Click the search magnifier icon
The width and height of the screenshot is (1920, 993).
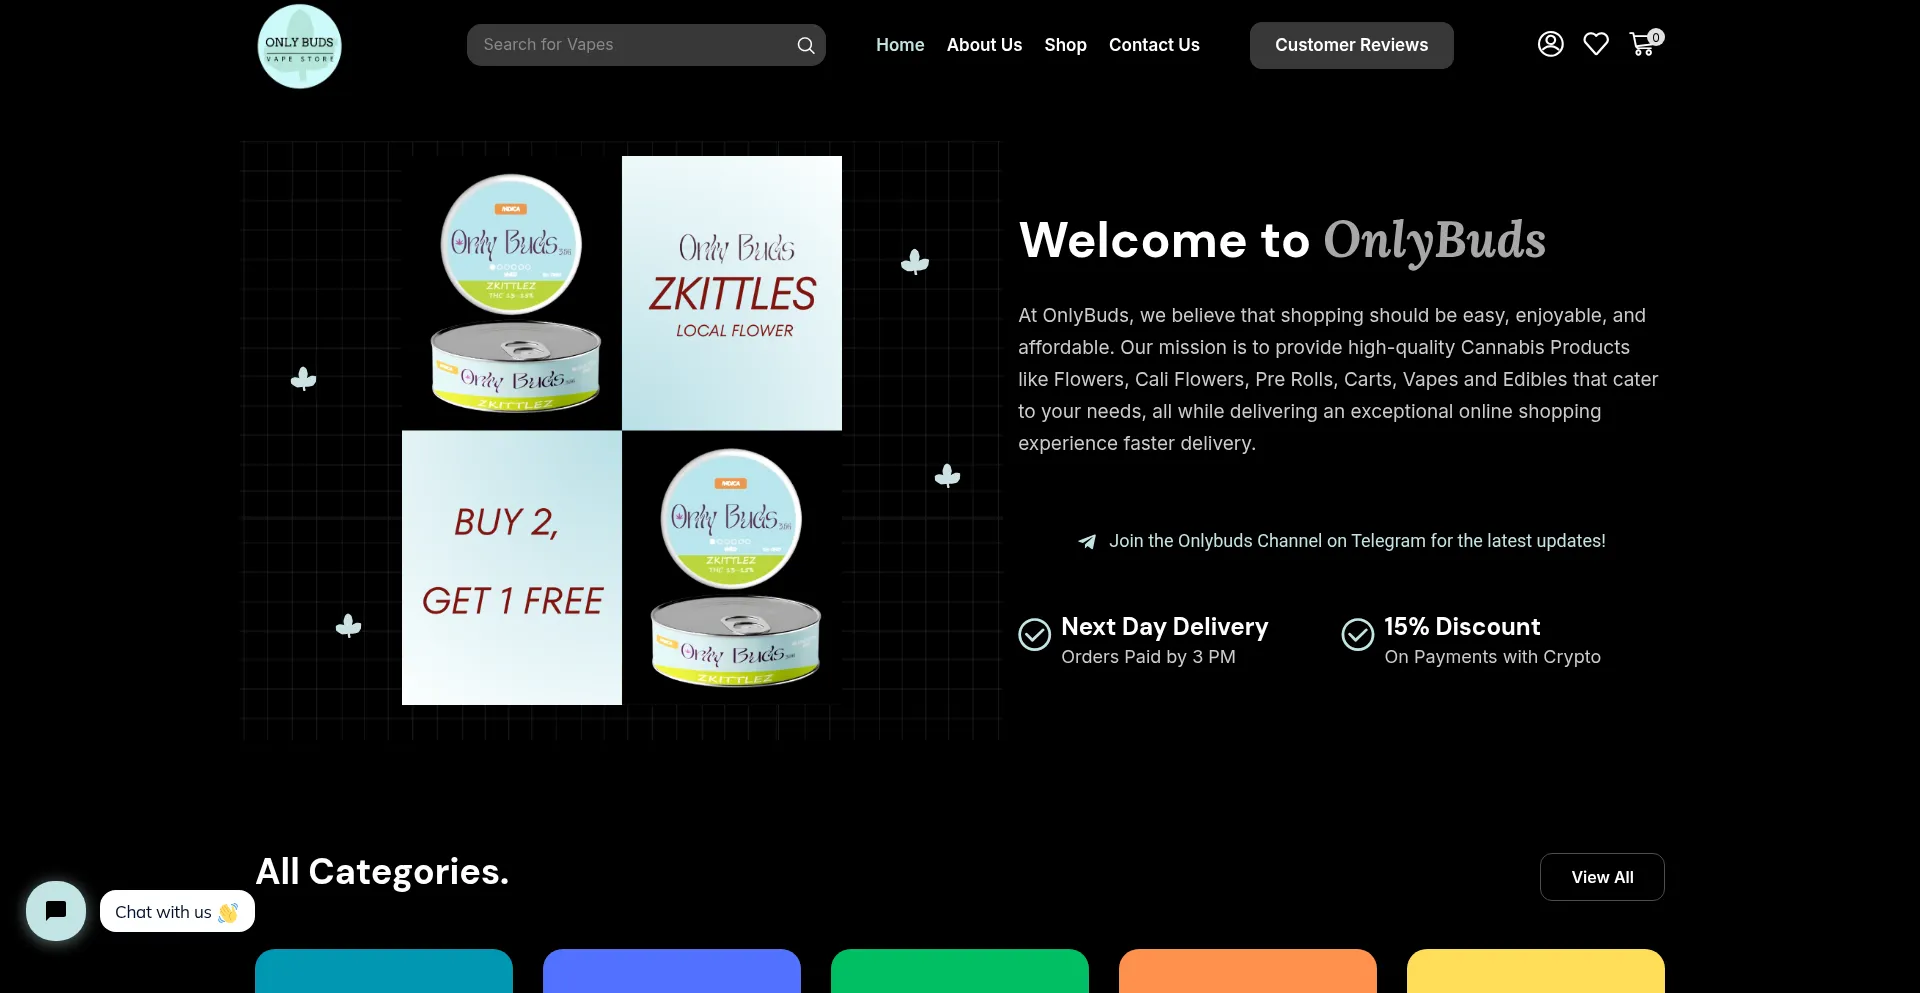(805, 45)
